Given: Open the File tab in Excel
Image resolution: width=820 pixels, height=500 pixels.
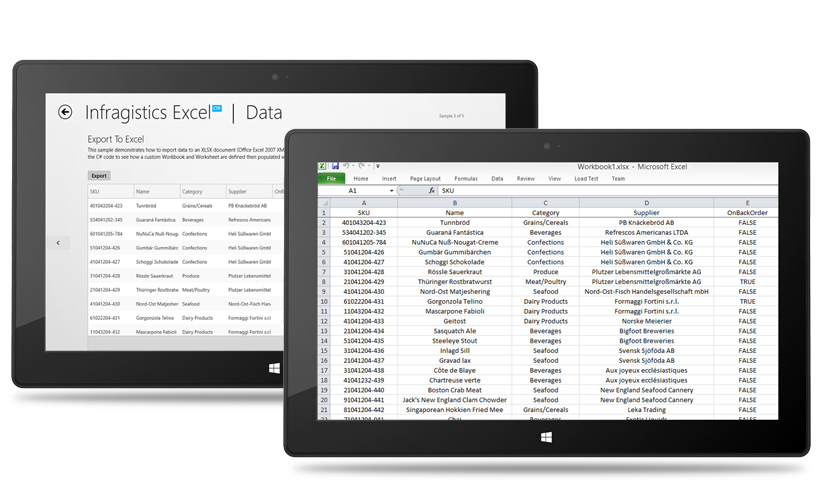Looking at the screenshot, I should click(332, 178).
